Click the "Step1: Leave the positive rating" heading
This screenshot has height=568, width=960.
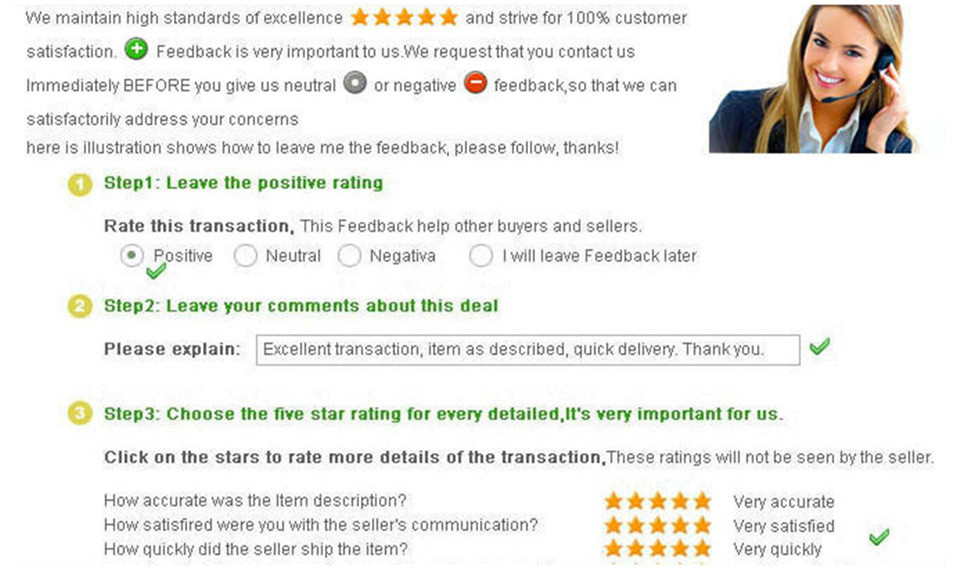(243, 183)
